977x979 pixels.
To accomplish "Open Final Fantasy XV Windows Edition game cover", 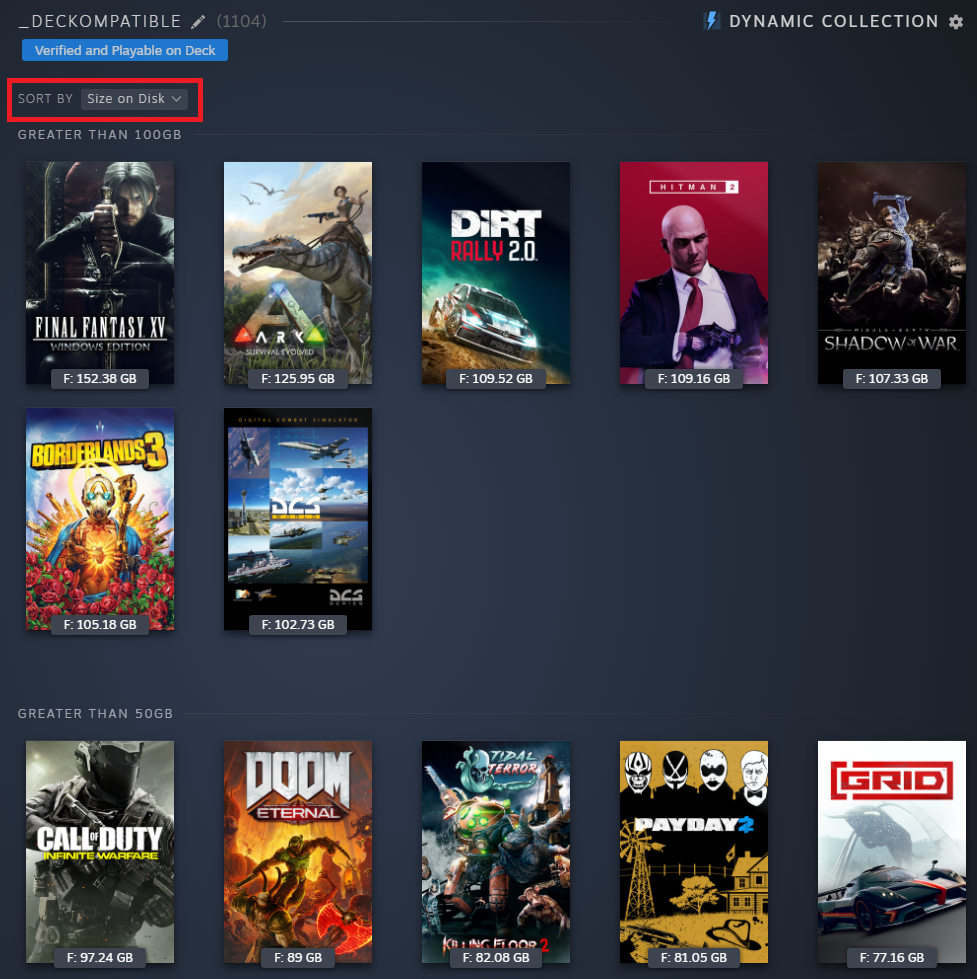I will click(100, 273).
